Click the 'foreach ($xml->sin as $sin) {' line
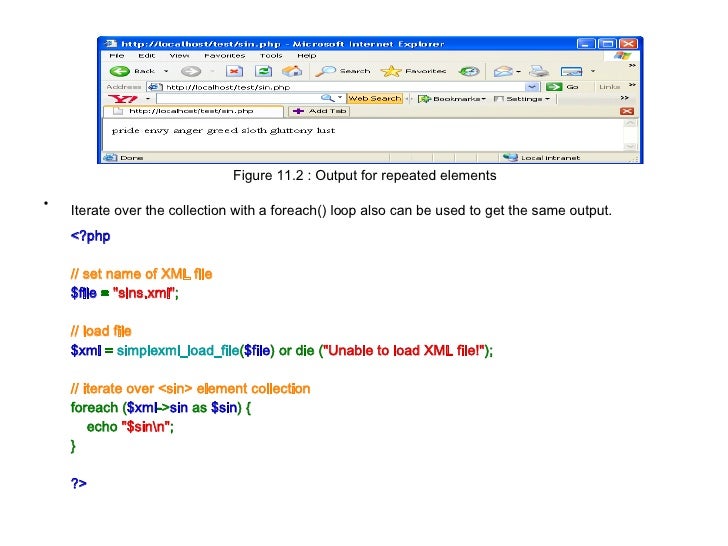Viewport: 728px width, 546px height. click(161, 408)
